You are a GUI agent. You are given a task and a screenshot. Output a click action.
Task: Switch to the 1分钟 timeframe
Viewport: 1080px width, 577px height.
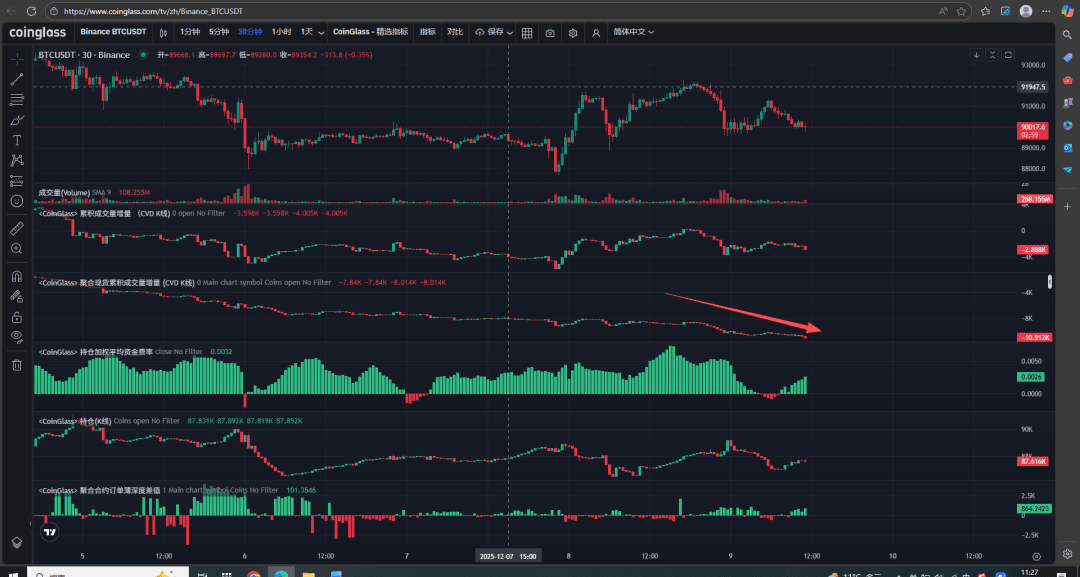(190, 32)
